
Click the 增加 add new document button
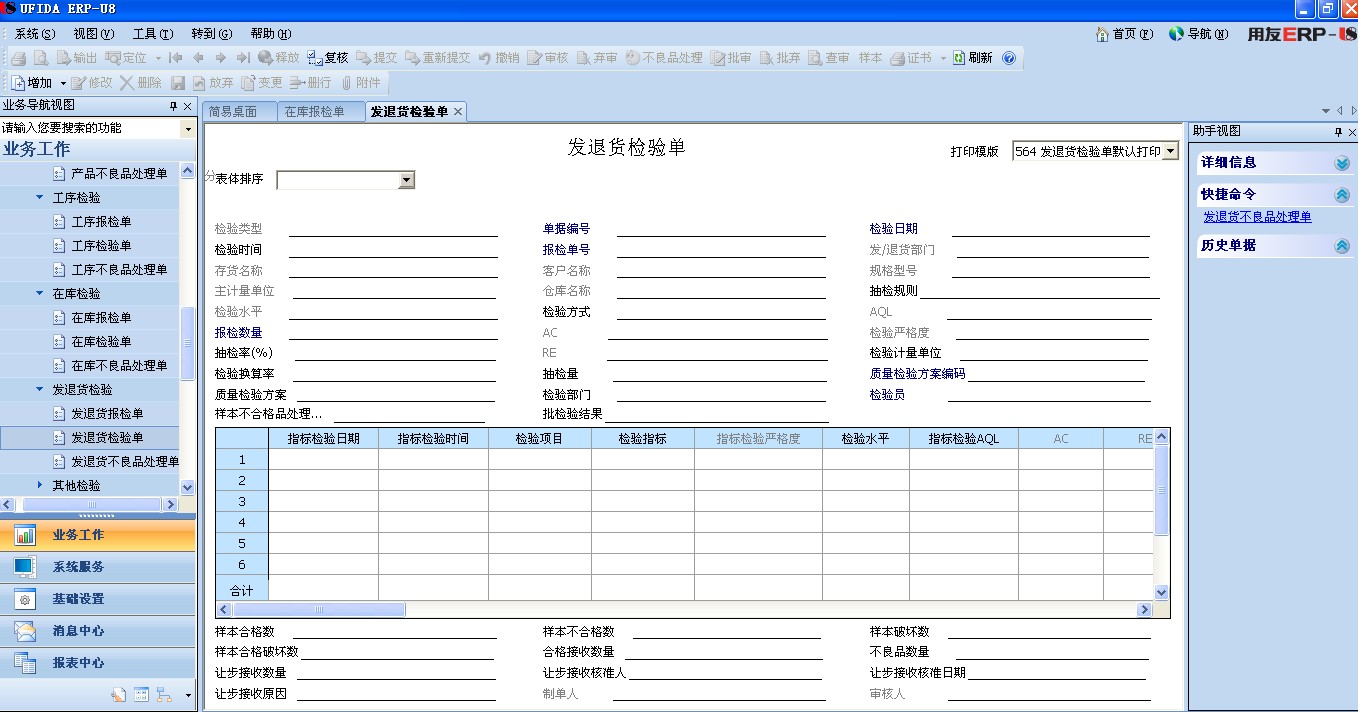pyautogui.click(x=32, y=83)
